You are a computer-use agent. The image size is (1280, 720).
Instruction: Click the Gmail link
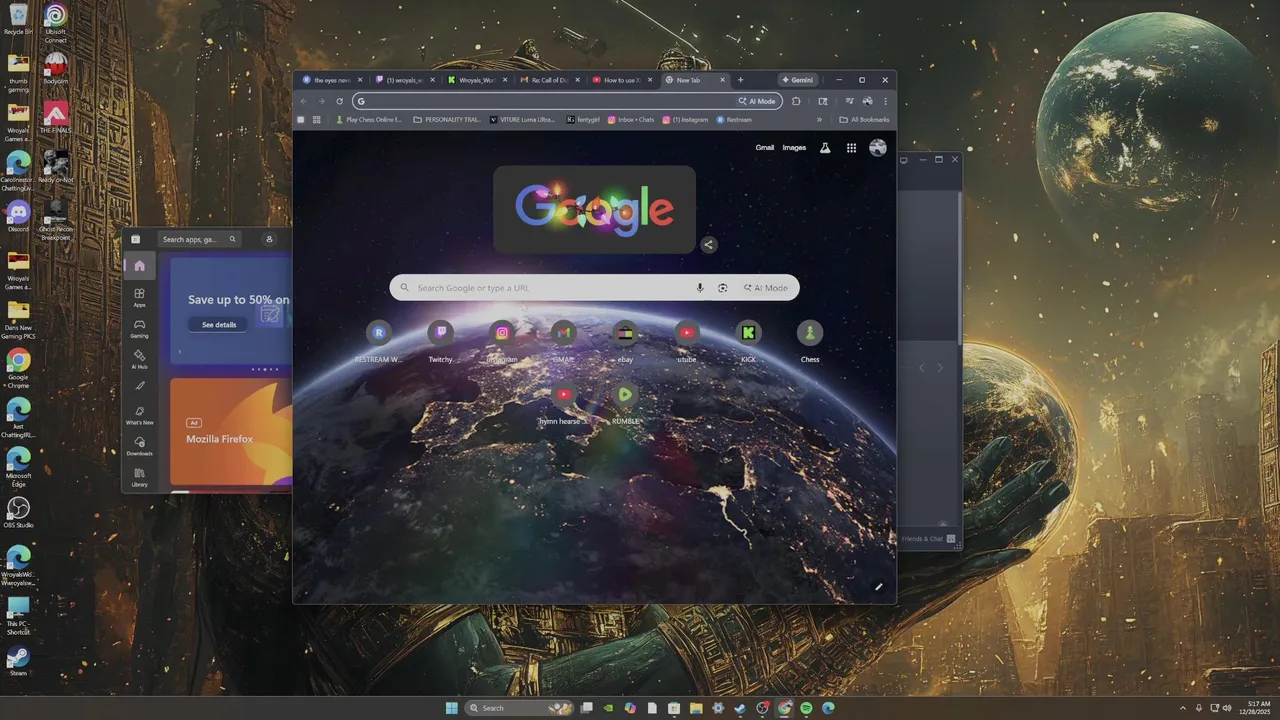pyautogui.click(x=765, y=148)
